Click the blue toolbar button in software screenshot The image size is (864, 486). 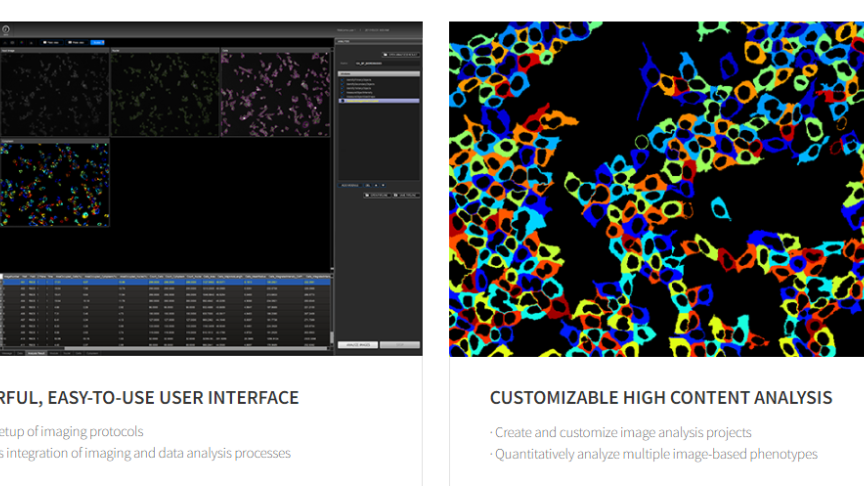click(97, 42)
